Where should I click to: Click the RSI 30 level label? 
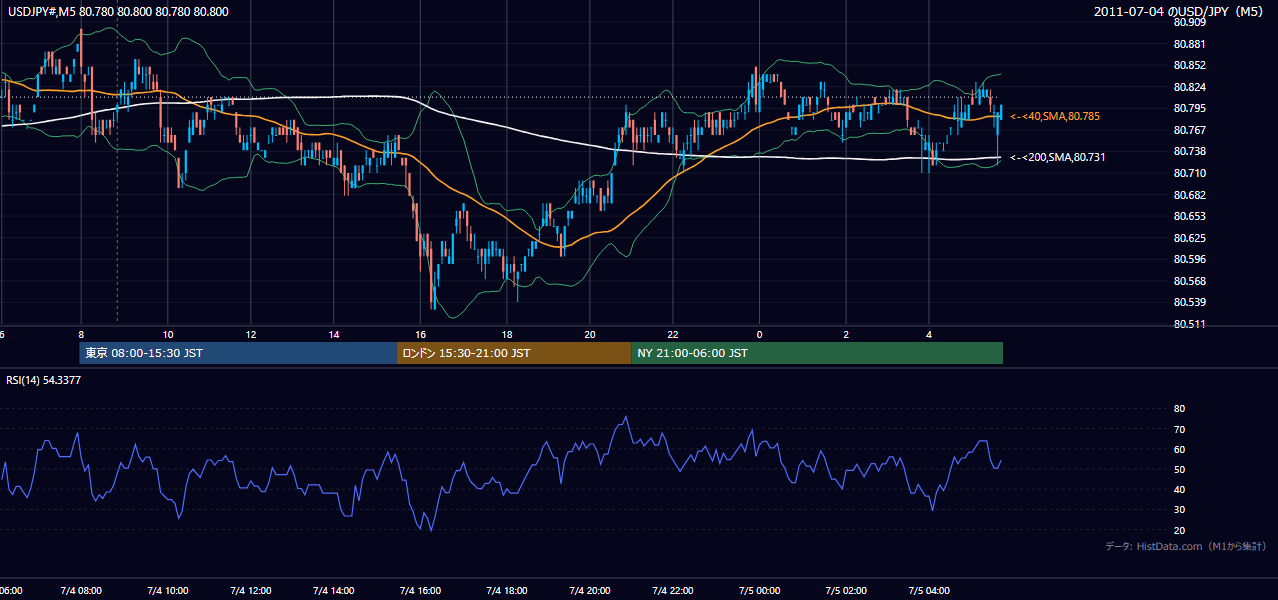pyautogui.click(x=1179, y=509)
